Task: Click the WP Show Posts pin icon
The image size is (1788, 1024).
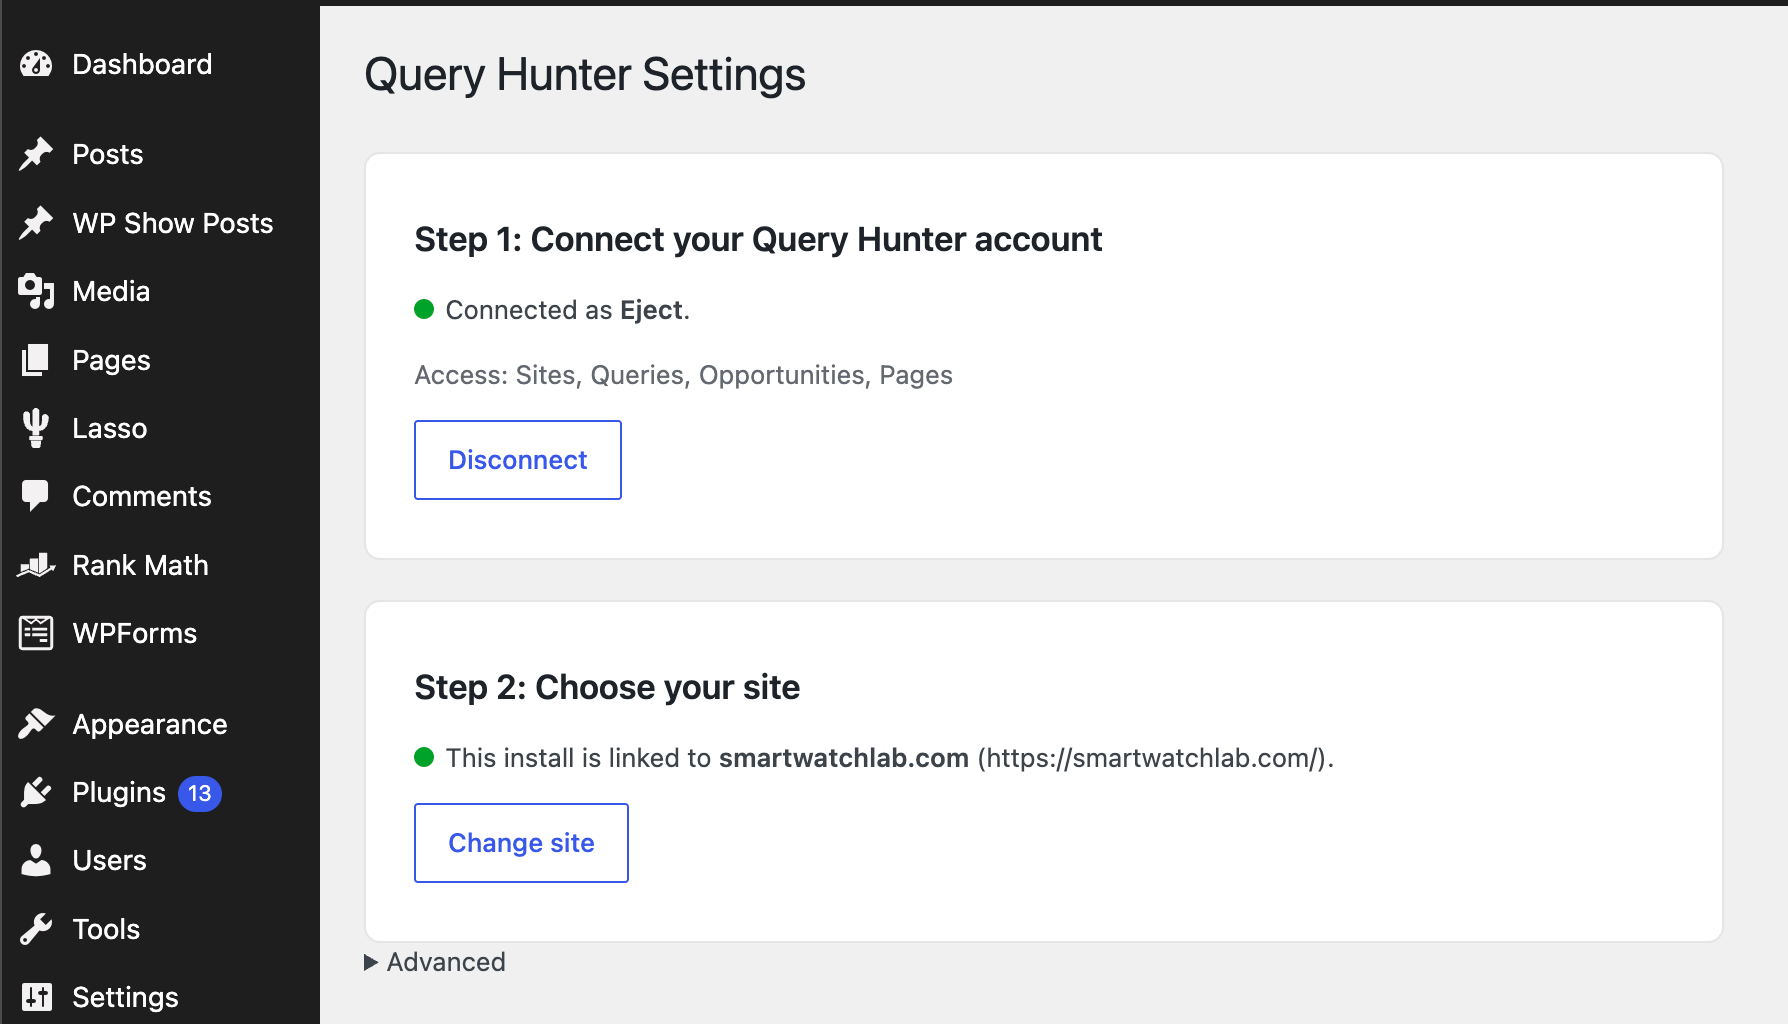Action: point(36,223)
